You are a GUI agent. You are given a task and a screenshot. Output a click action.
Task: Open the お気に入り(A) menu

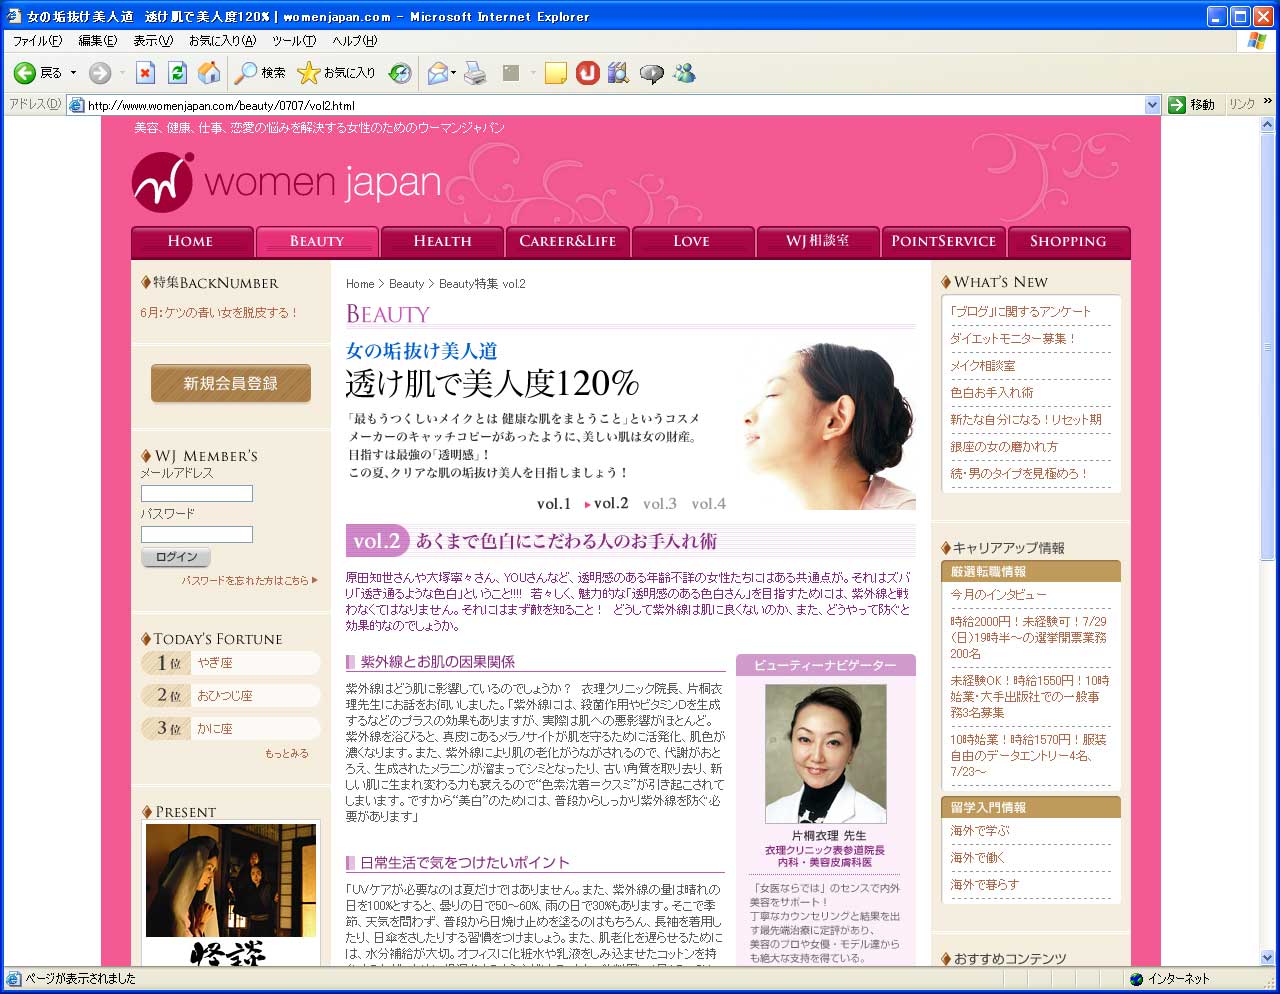pos(222,41)
